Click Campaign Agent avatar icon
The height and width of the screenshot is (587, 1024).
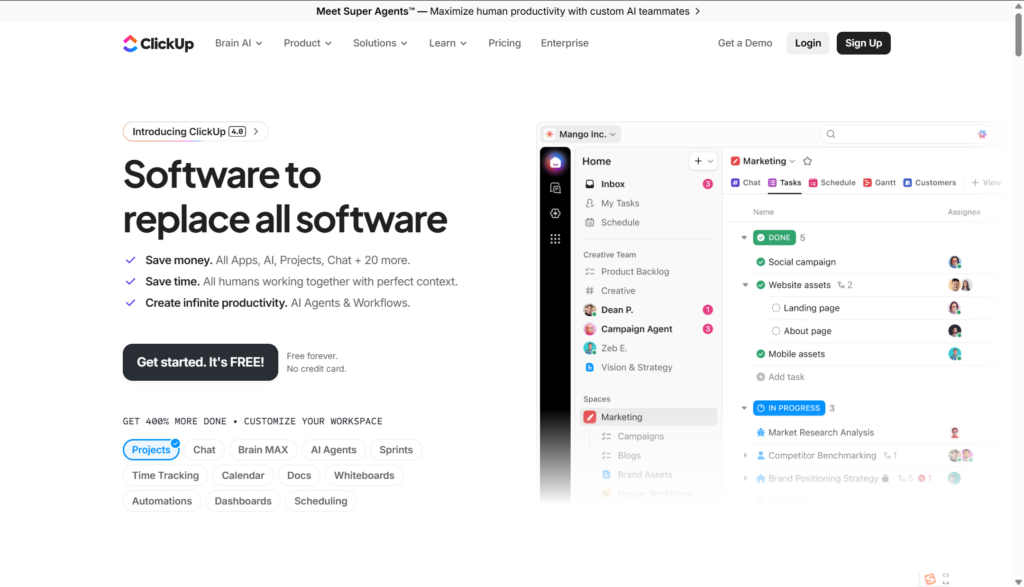coord(590,329)
